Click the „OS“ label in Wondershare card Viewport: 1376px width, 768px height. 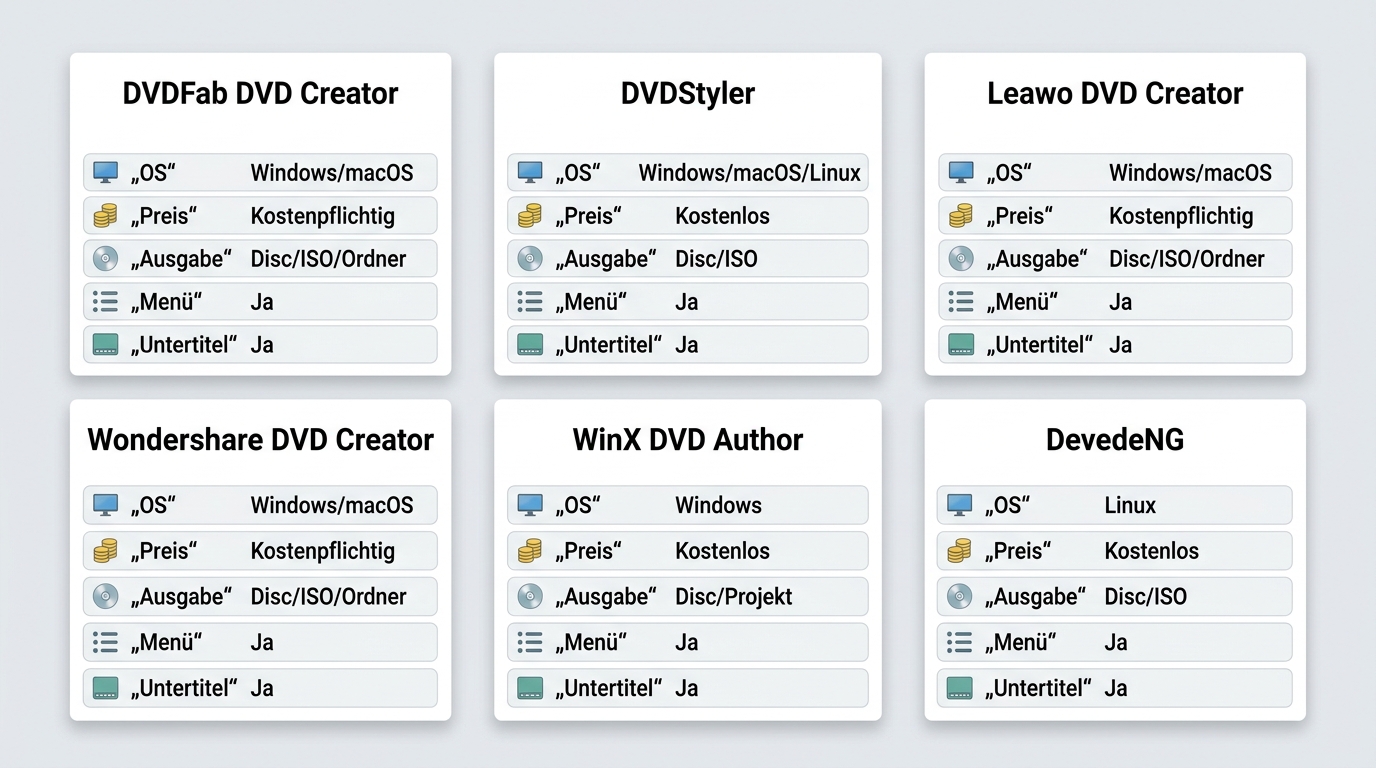pos(153,505)
